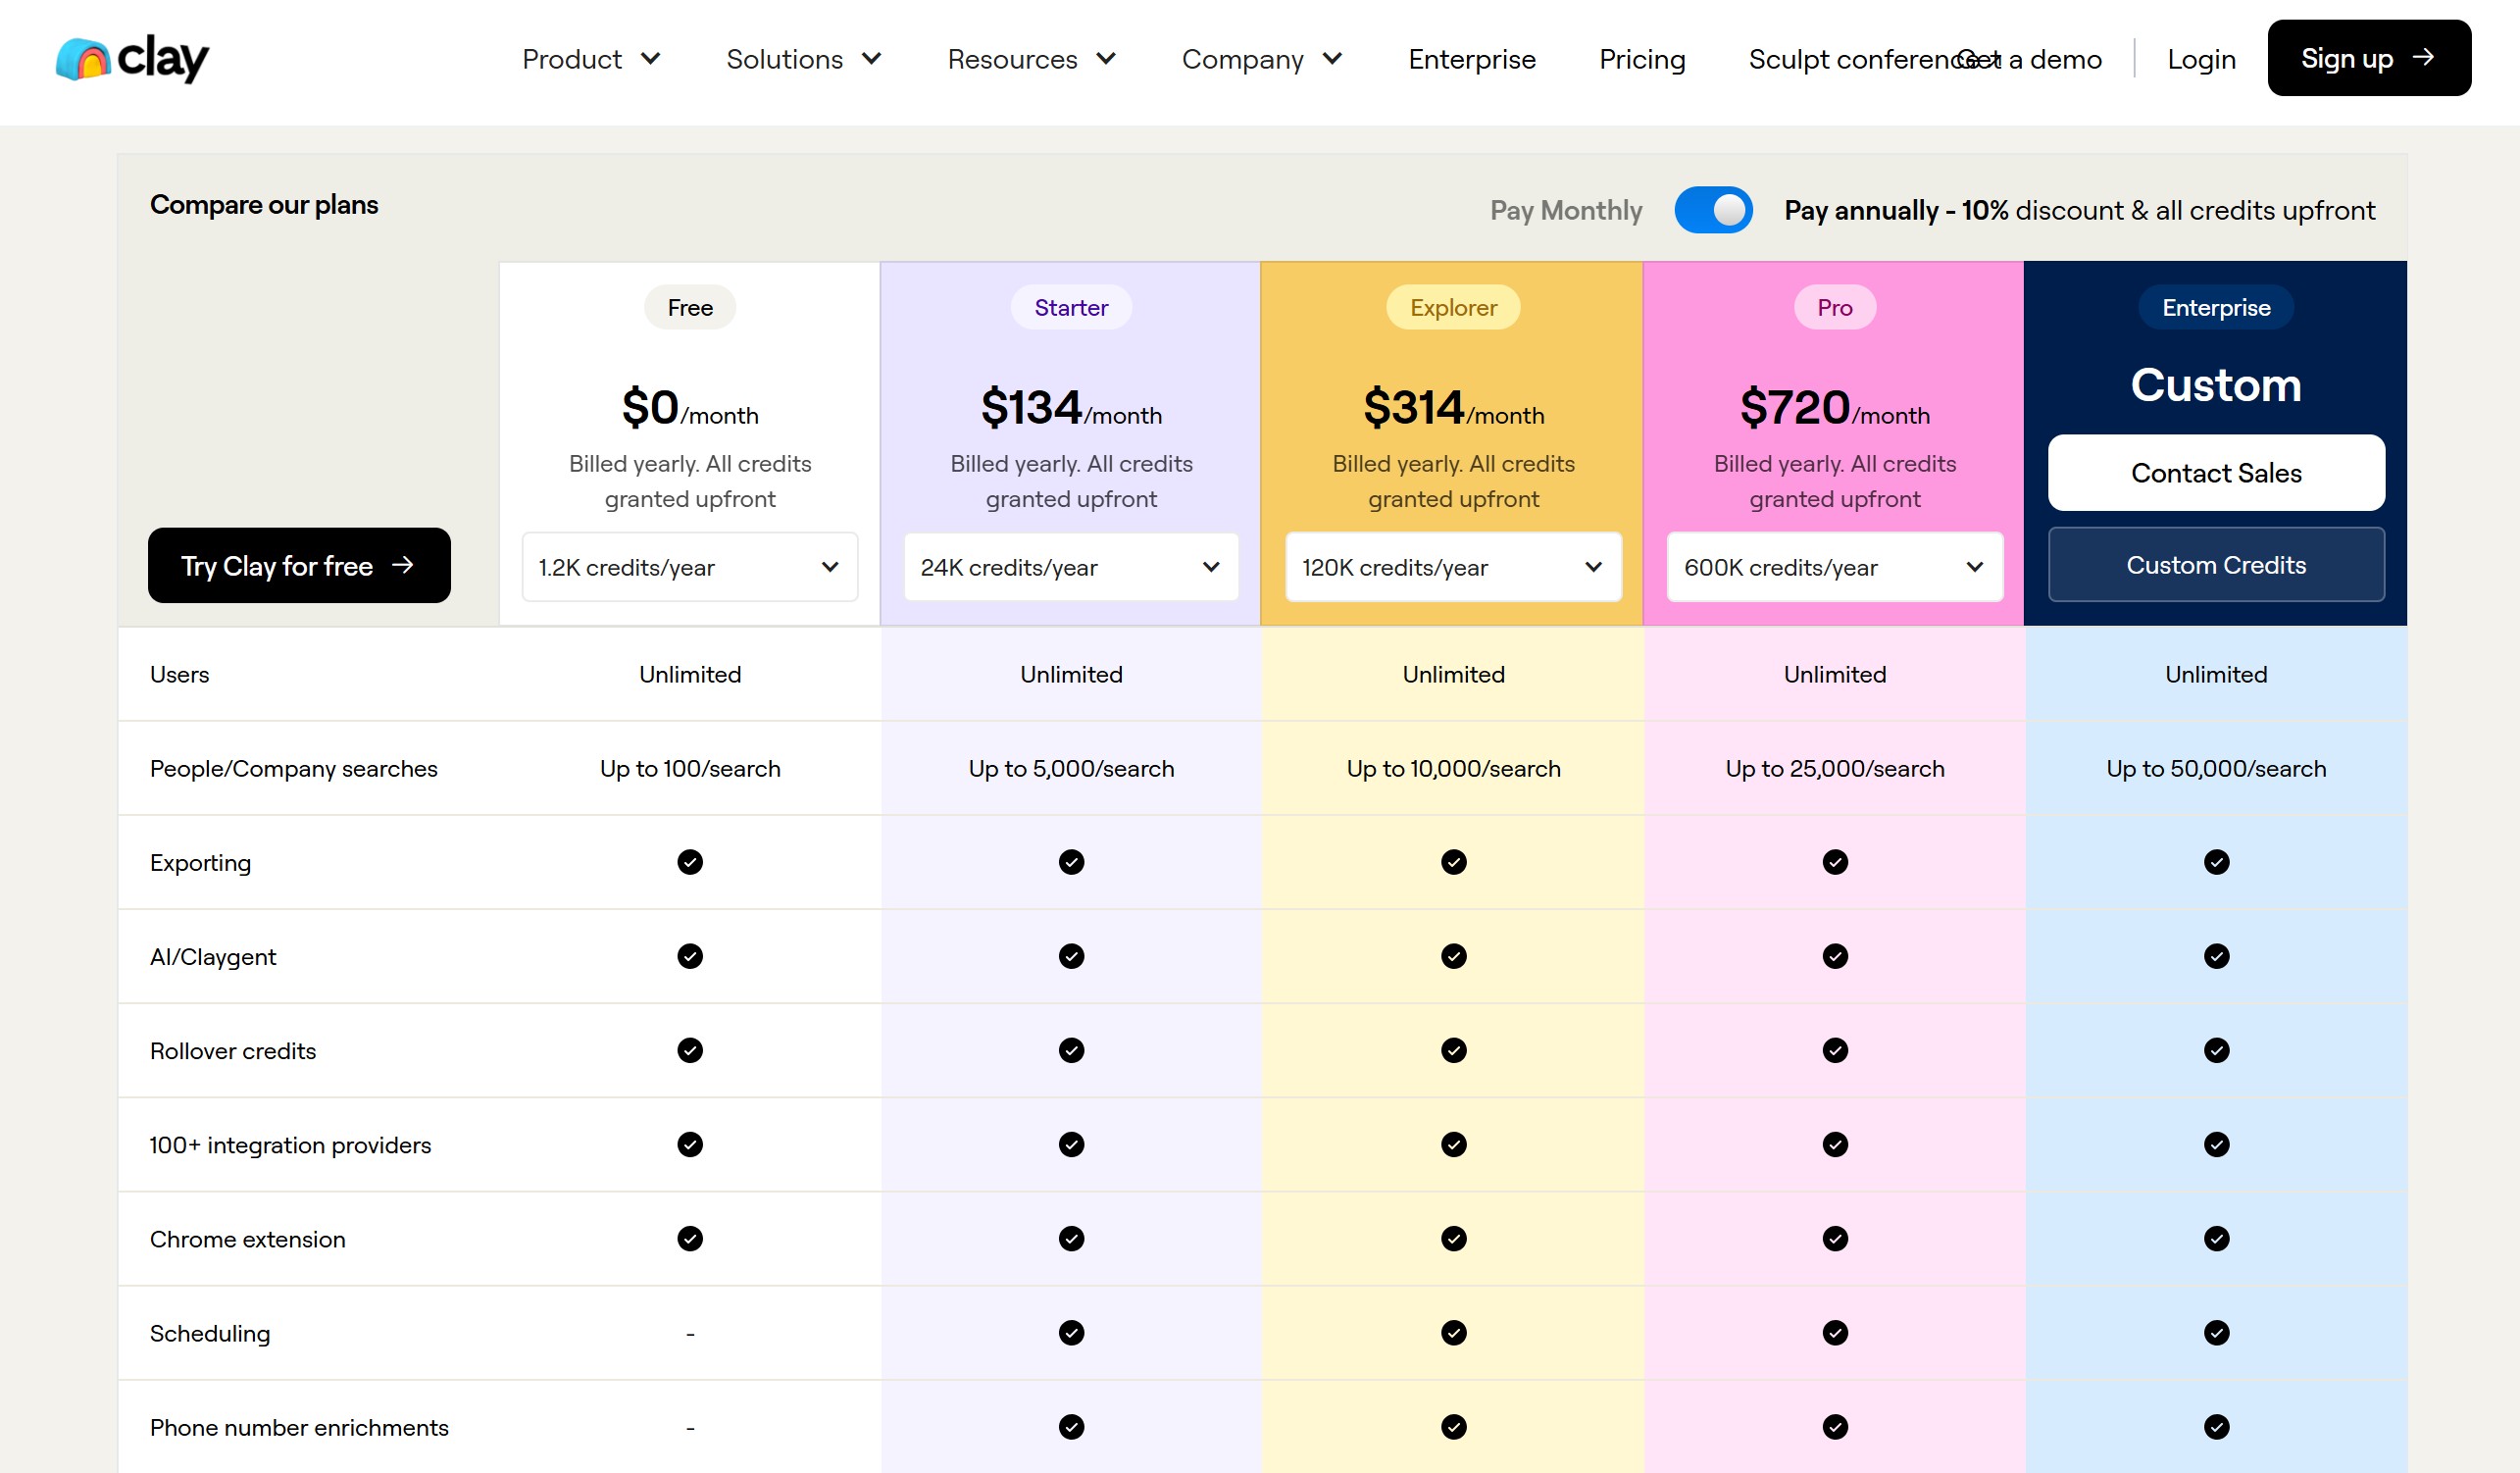2520x1473 pixels.
Task: Select the Pay Monthly label
Action: 1566,210
